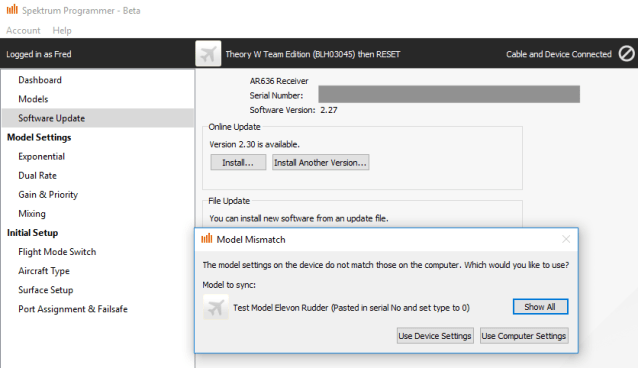This screenshot has width=638, height=368.
Task: Click the Model Settings section heading
Action: pyautogui.click(x=39, y=138)
